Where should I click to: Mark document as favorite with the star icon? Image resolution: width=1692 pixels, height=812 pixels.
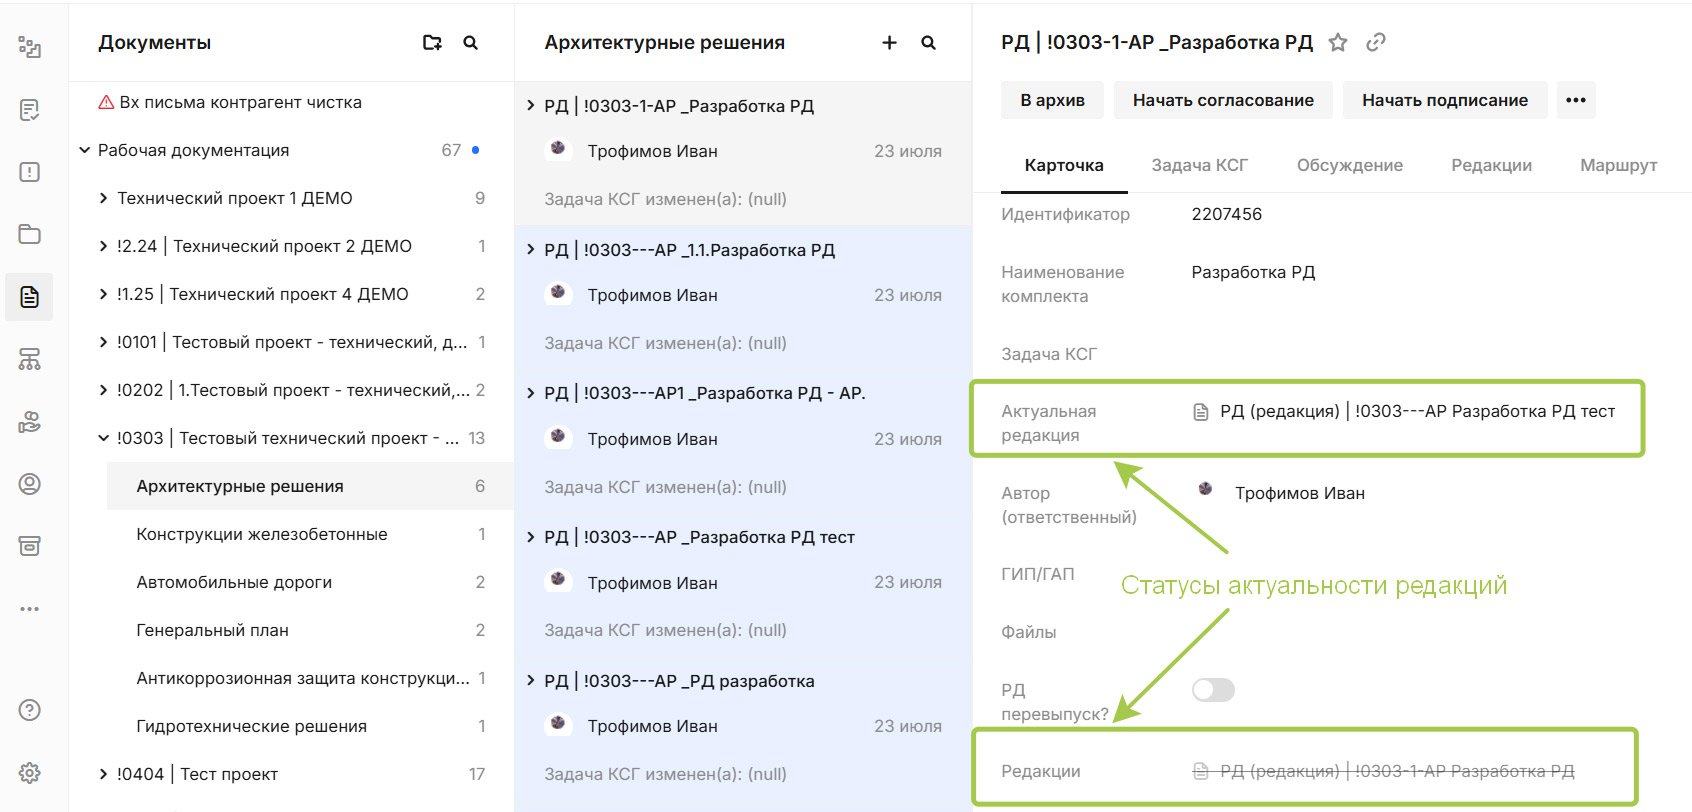[1338, 42]
